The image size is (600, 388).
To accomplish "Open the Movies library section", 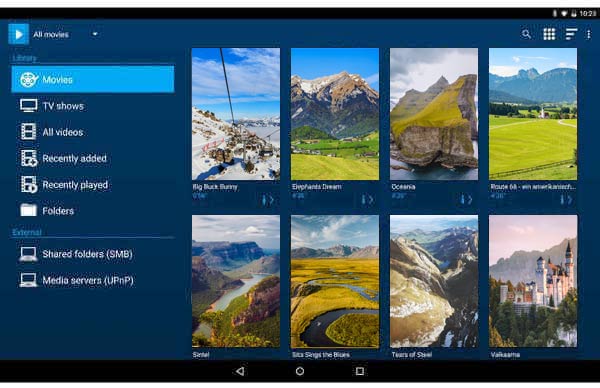I will (x=93, y=79).
